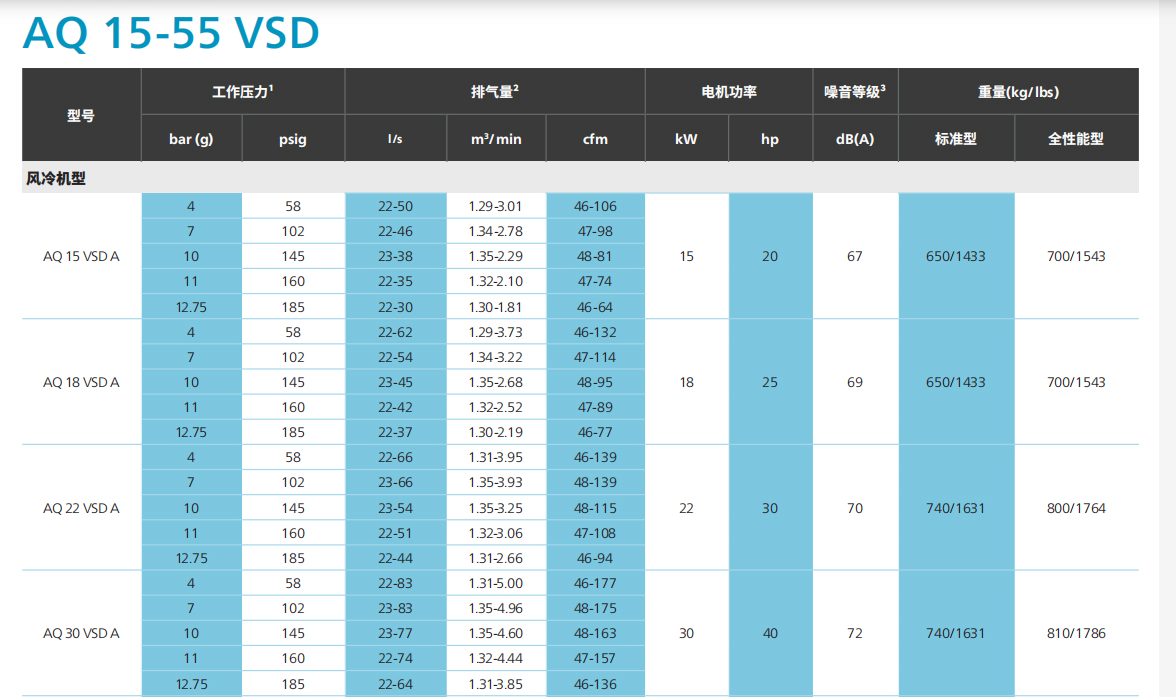Viewport: 1176px width, 697px height.
Task: Click the cfm value "48-175"
Action: coord(596,608)
